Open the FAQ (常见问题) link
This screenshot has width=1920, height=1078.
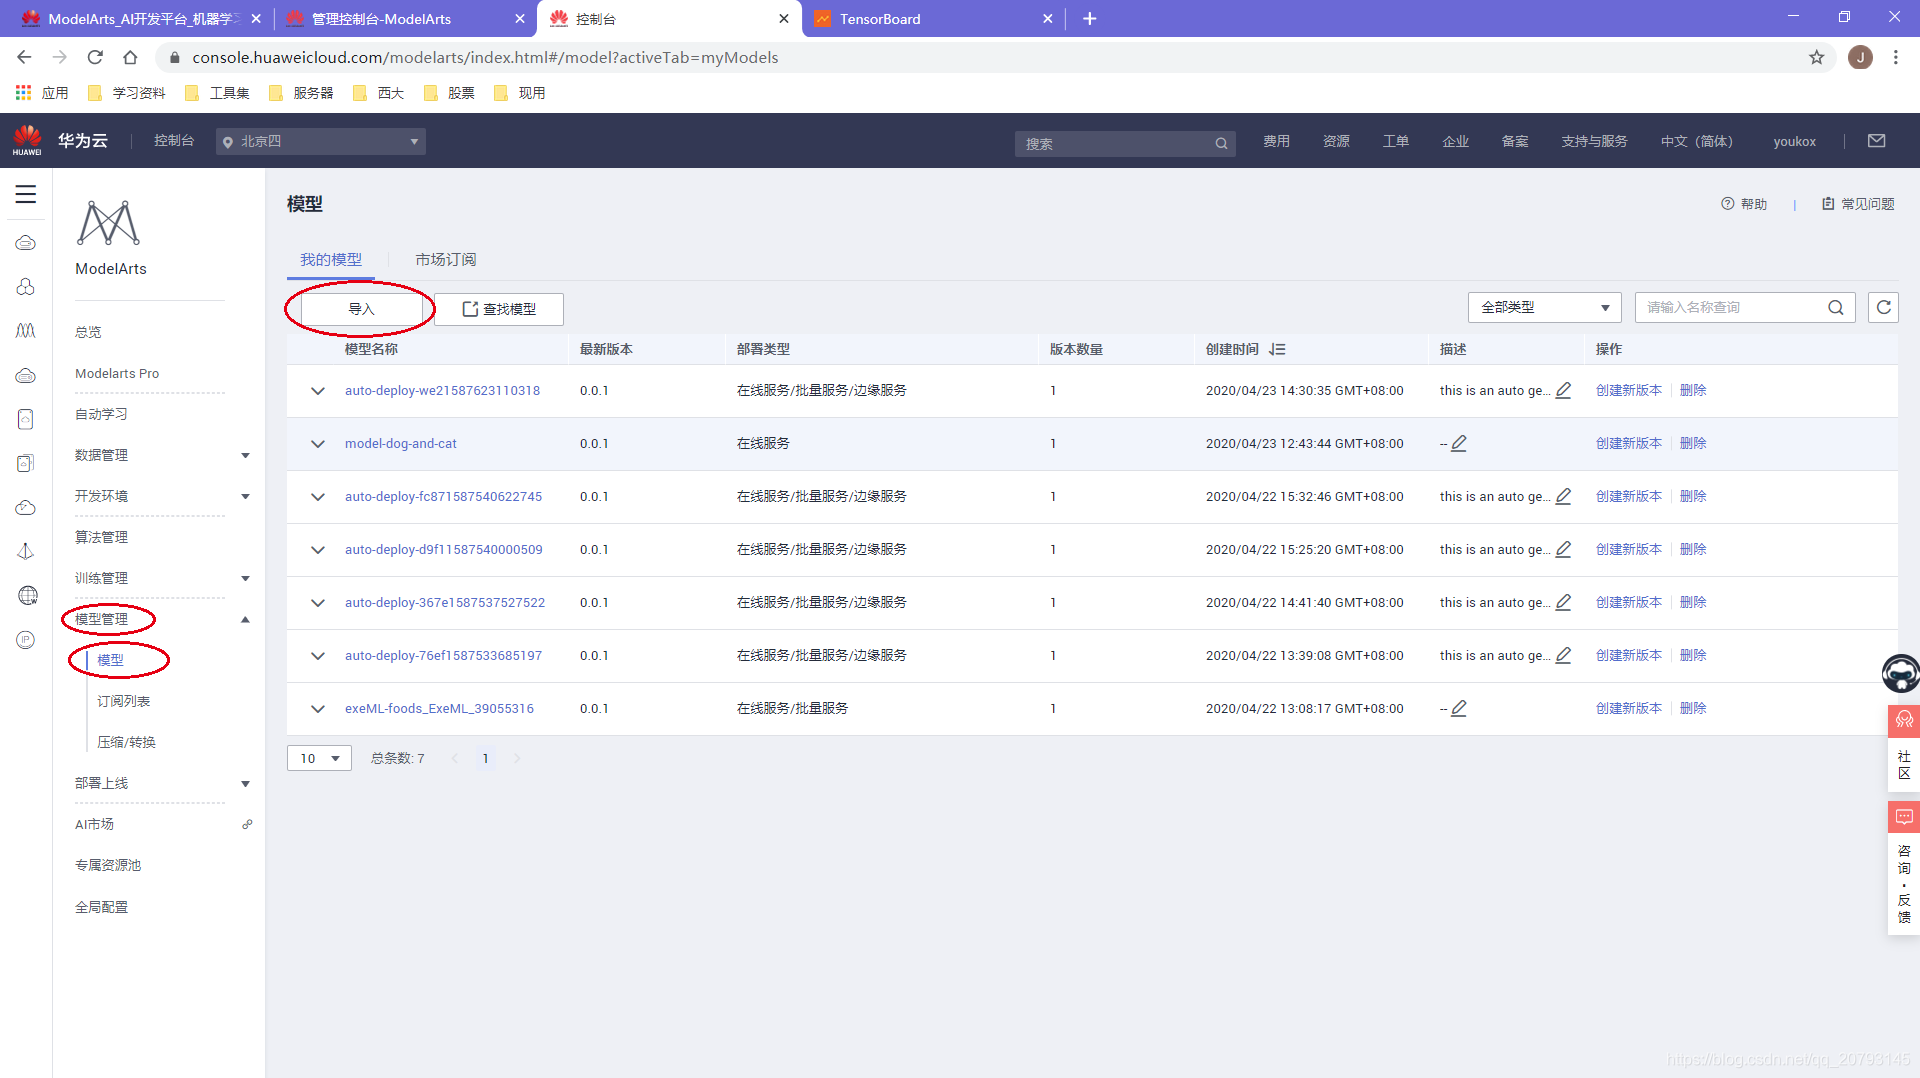1858,204
